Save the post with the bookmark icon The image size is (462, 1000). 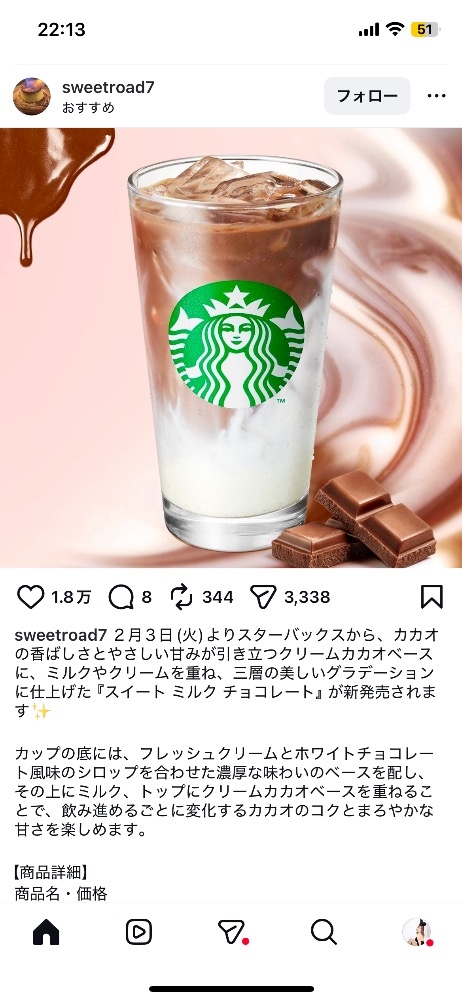point(432,597)
